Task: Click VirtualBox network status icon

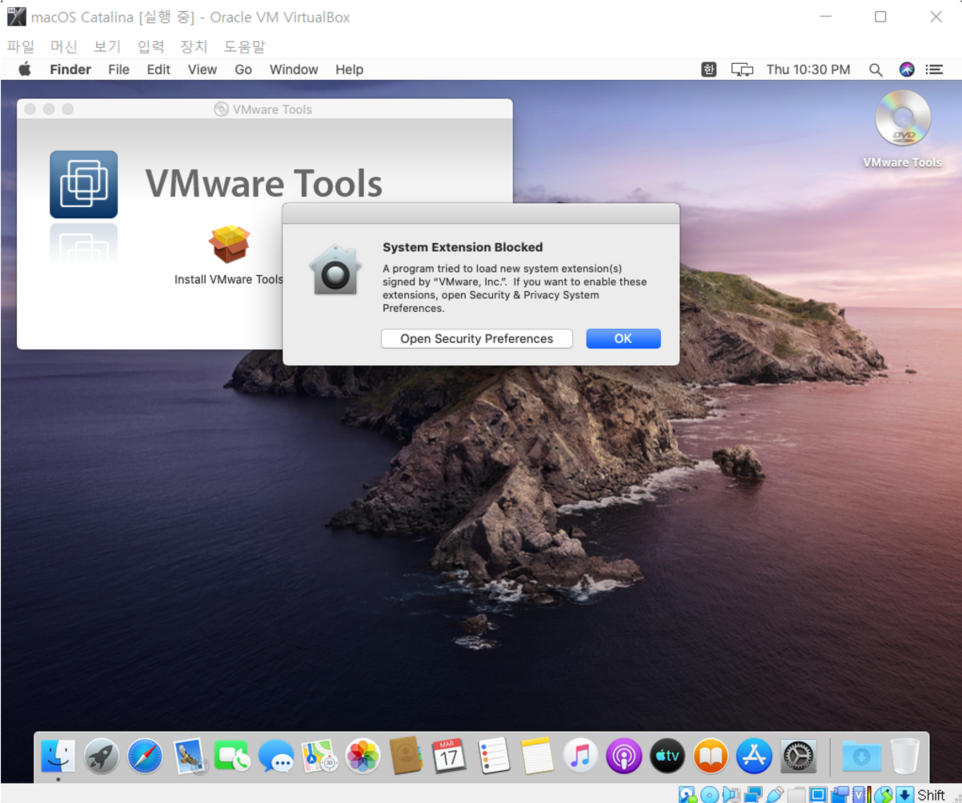Action: (x=753, y=794)
